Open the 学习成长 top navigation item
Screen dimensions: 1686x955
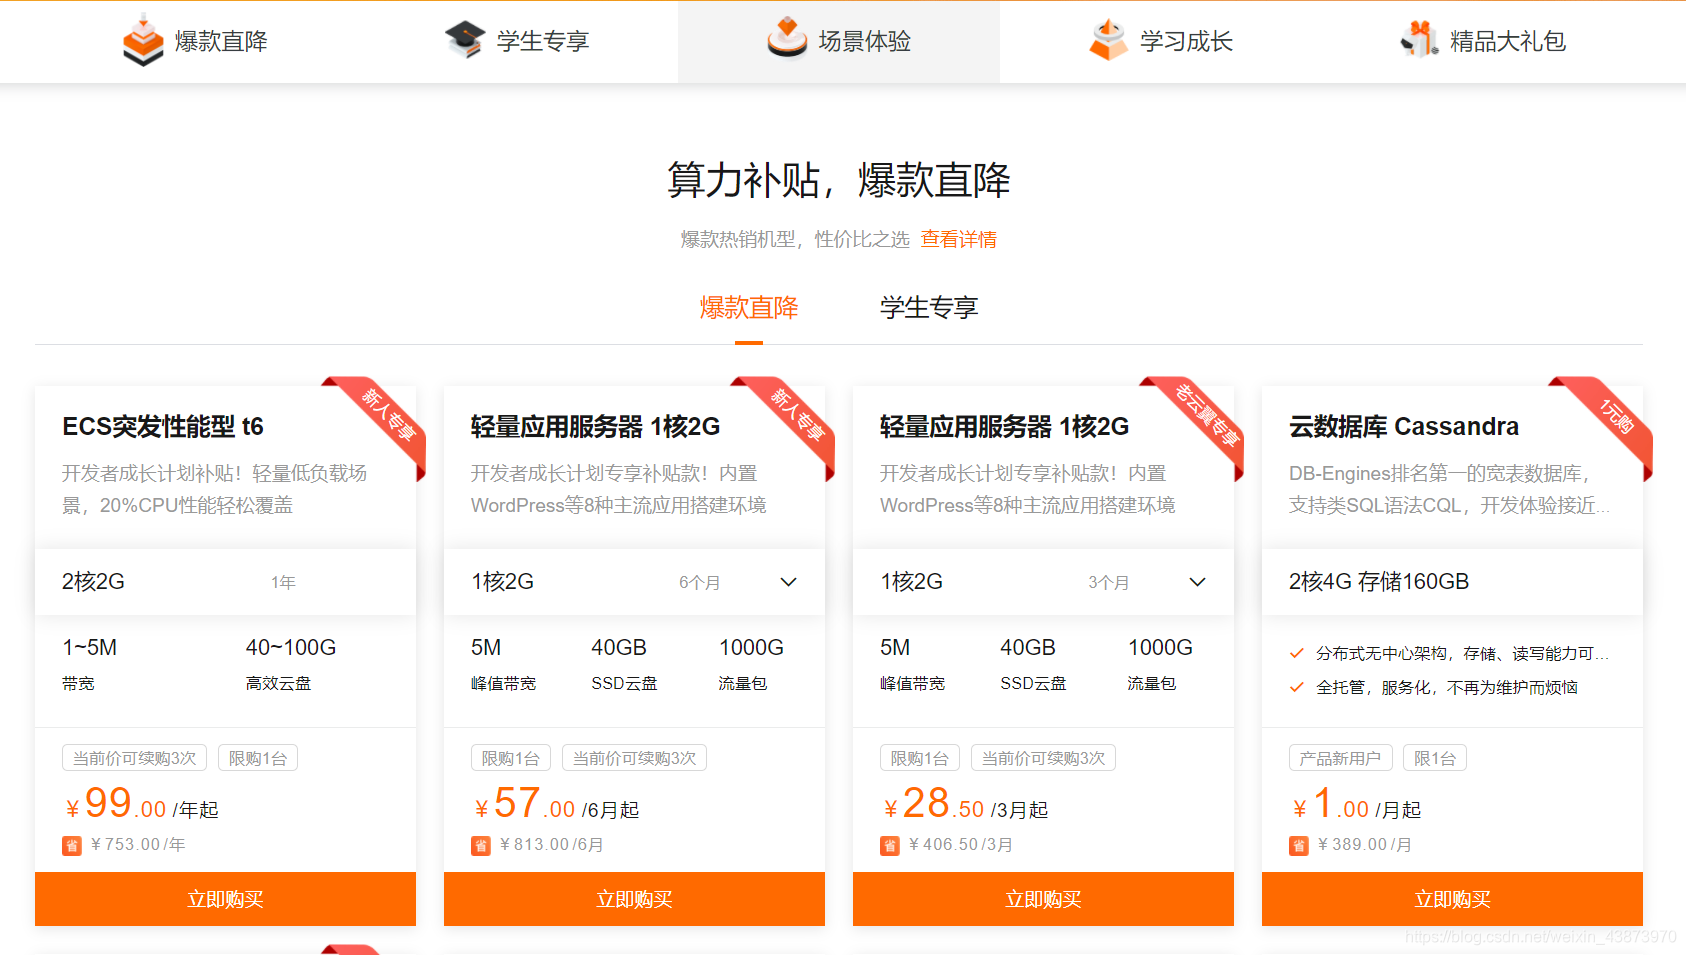(x=1161, y=41)
